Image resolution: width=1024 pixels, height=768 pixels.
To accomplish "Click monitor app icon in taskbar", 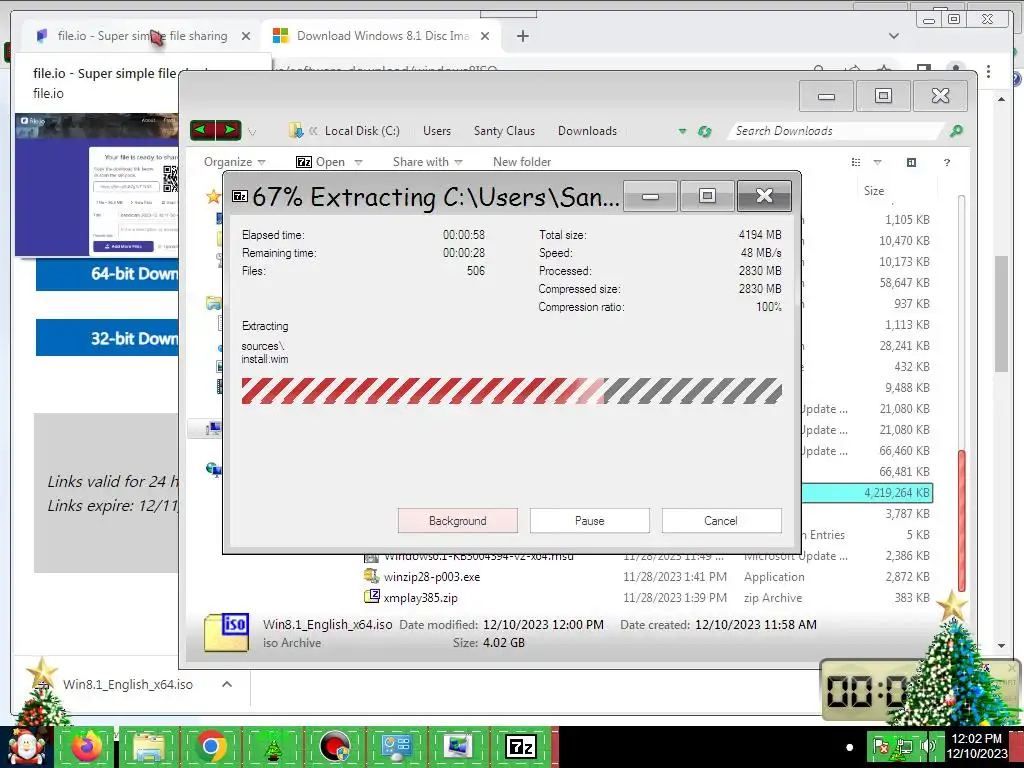I will (x=458, y=746).
